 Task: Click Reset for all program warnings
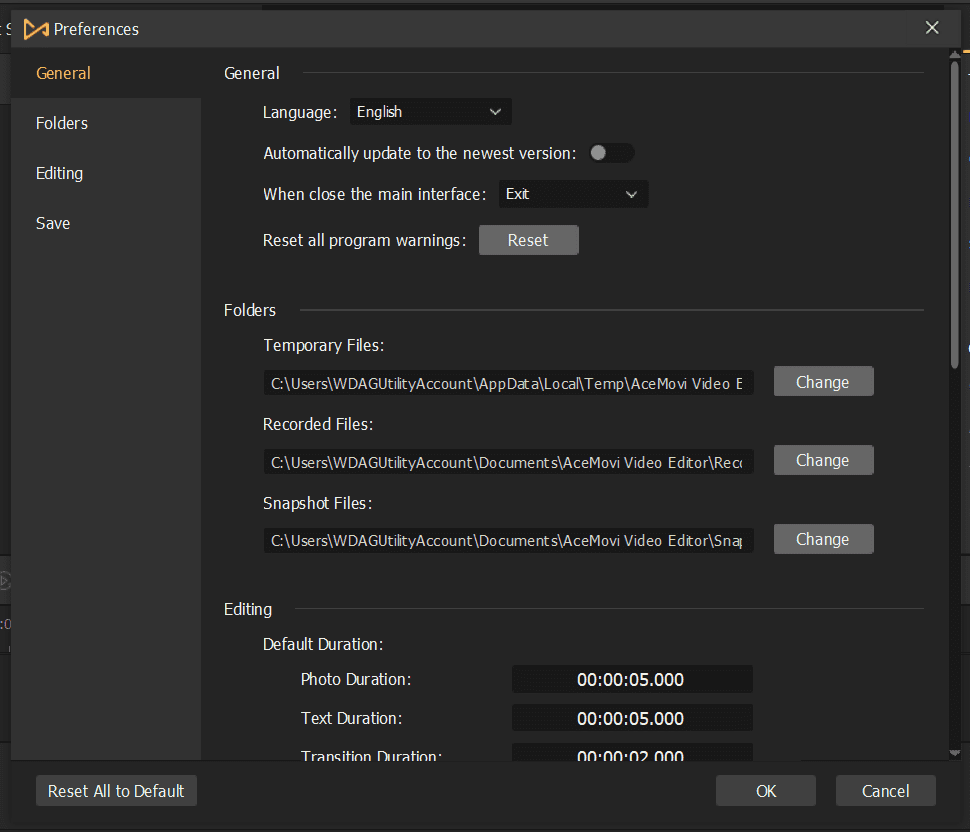[x=528, y=240]
